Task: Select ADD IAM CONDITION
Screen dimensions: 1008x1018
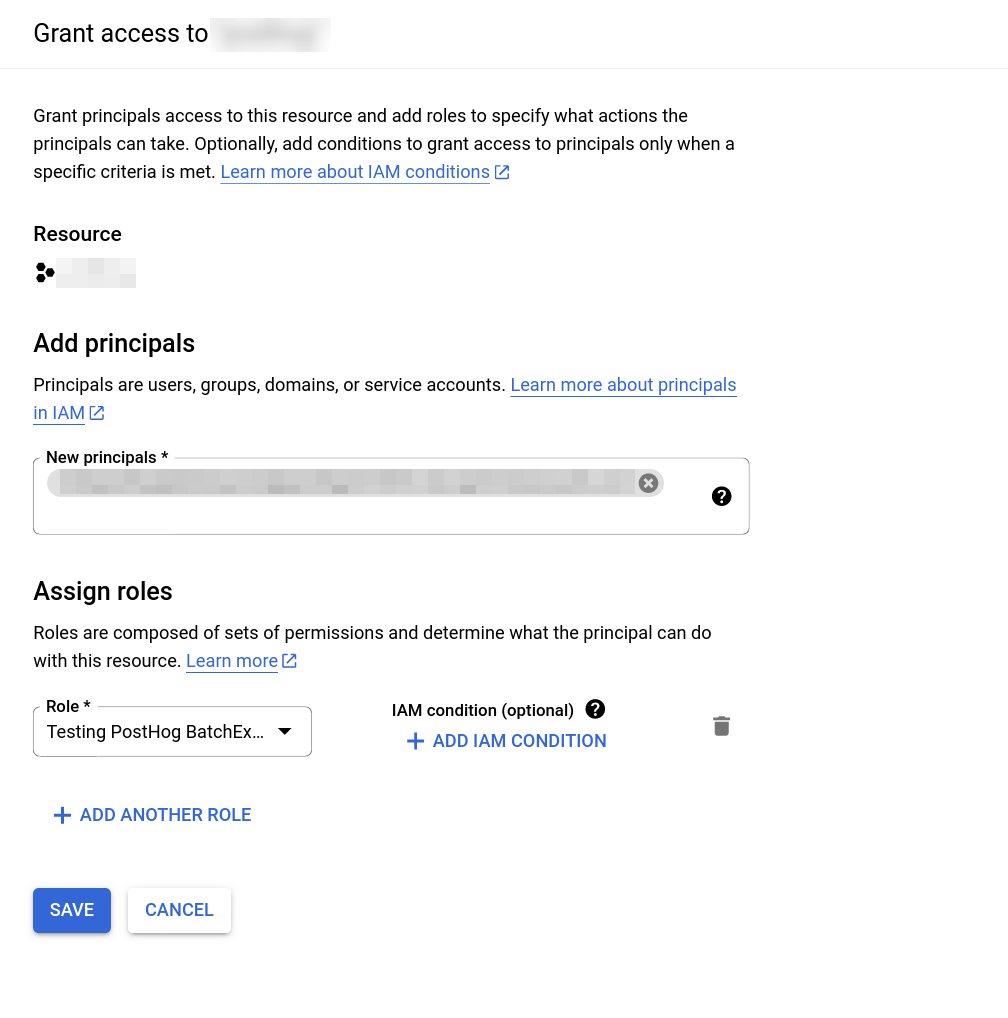Action: 519,741
